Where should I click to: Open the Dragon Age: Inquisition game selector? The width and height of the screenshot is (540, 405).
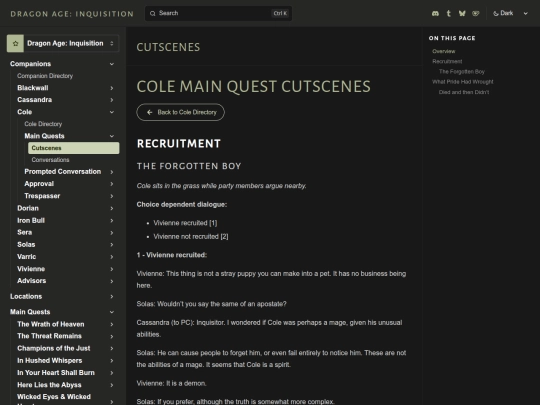tap(63, 43)
